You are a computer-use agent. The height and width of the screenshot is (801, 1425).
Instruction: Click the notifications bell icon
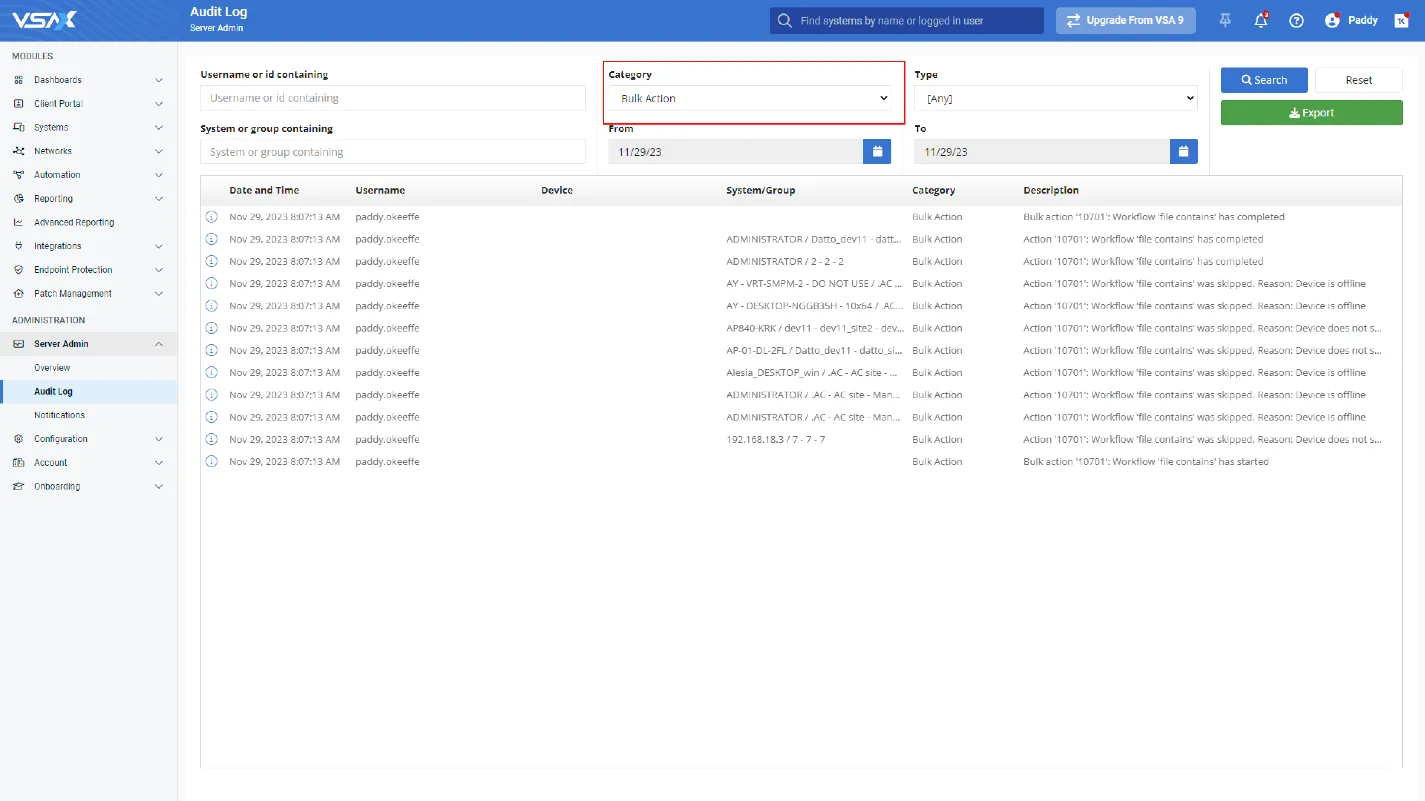click(x=1260, y=20)
